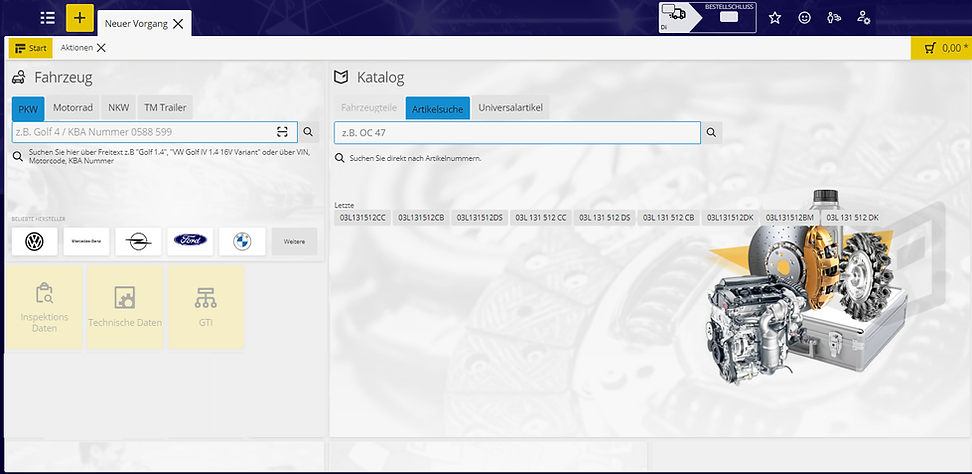Screen dimensions: 972x474
Task: Close the Neuer Vorgang tab
Action: (178, 23)
